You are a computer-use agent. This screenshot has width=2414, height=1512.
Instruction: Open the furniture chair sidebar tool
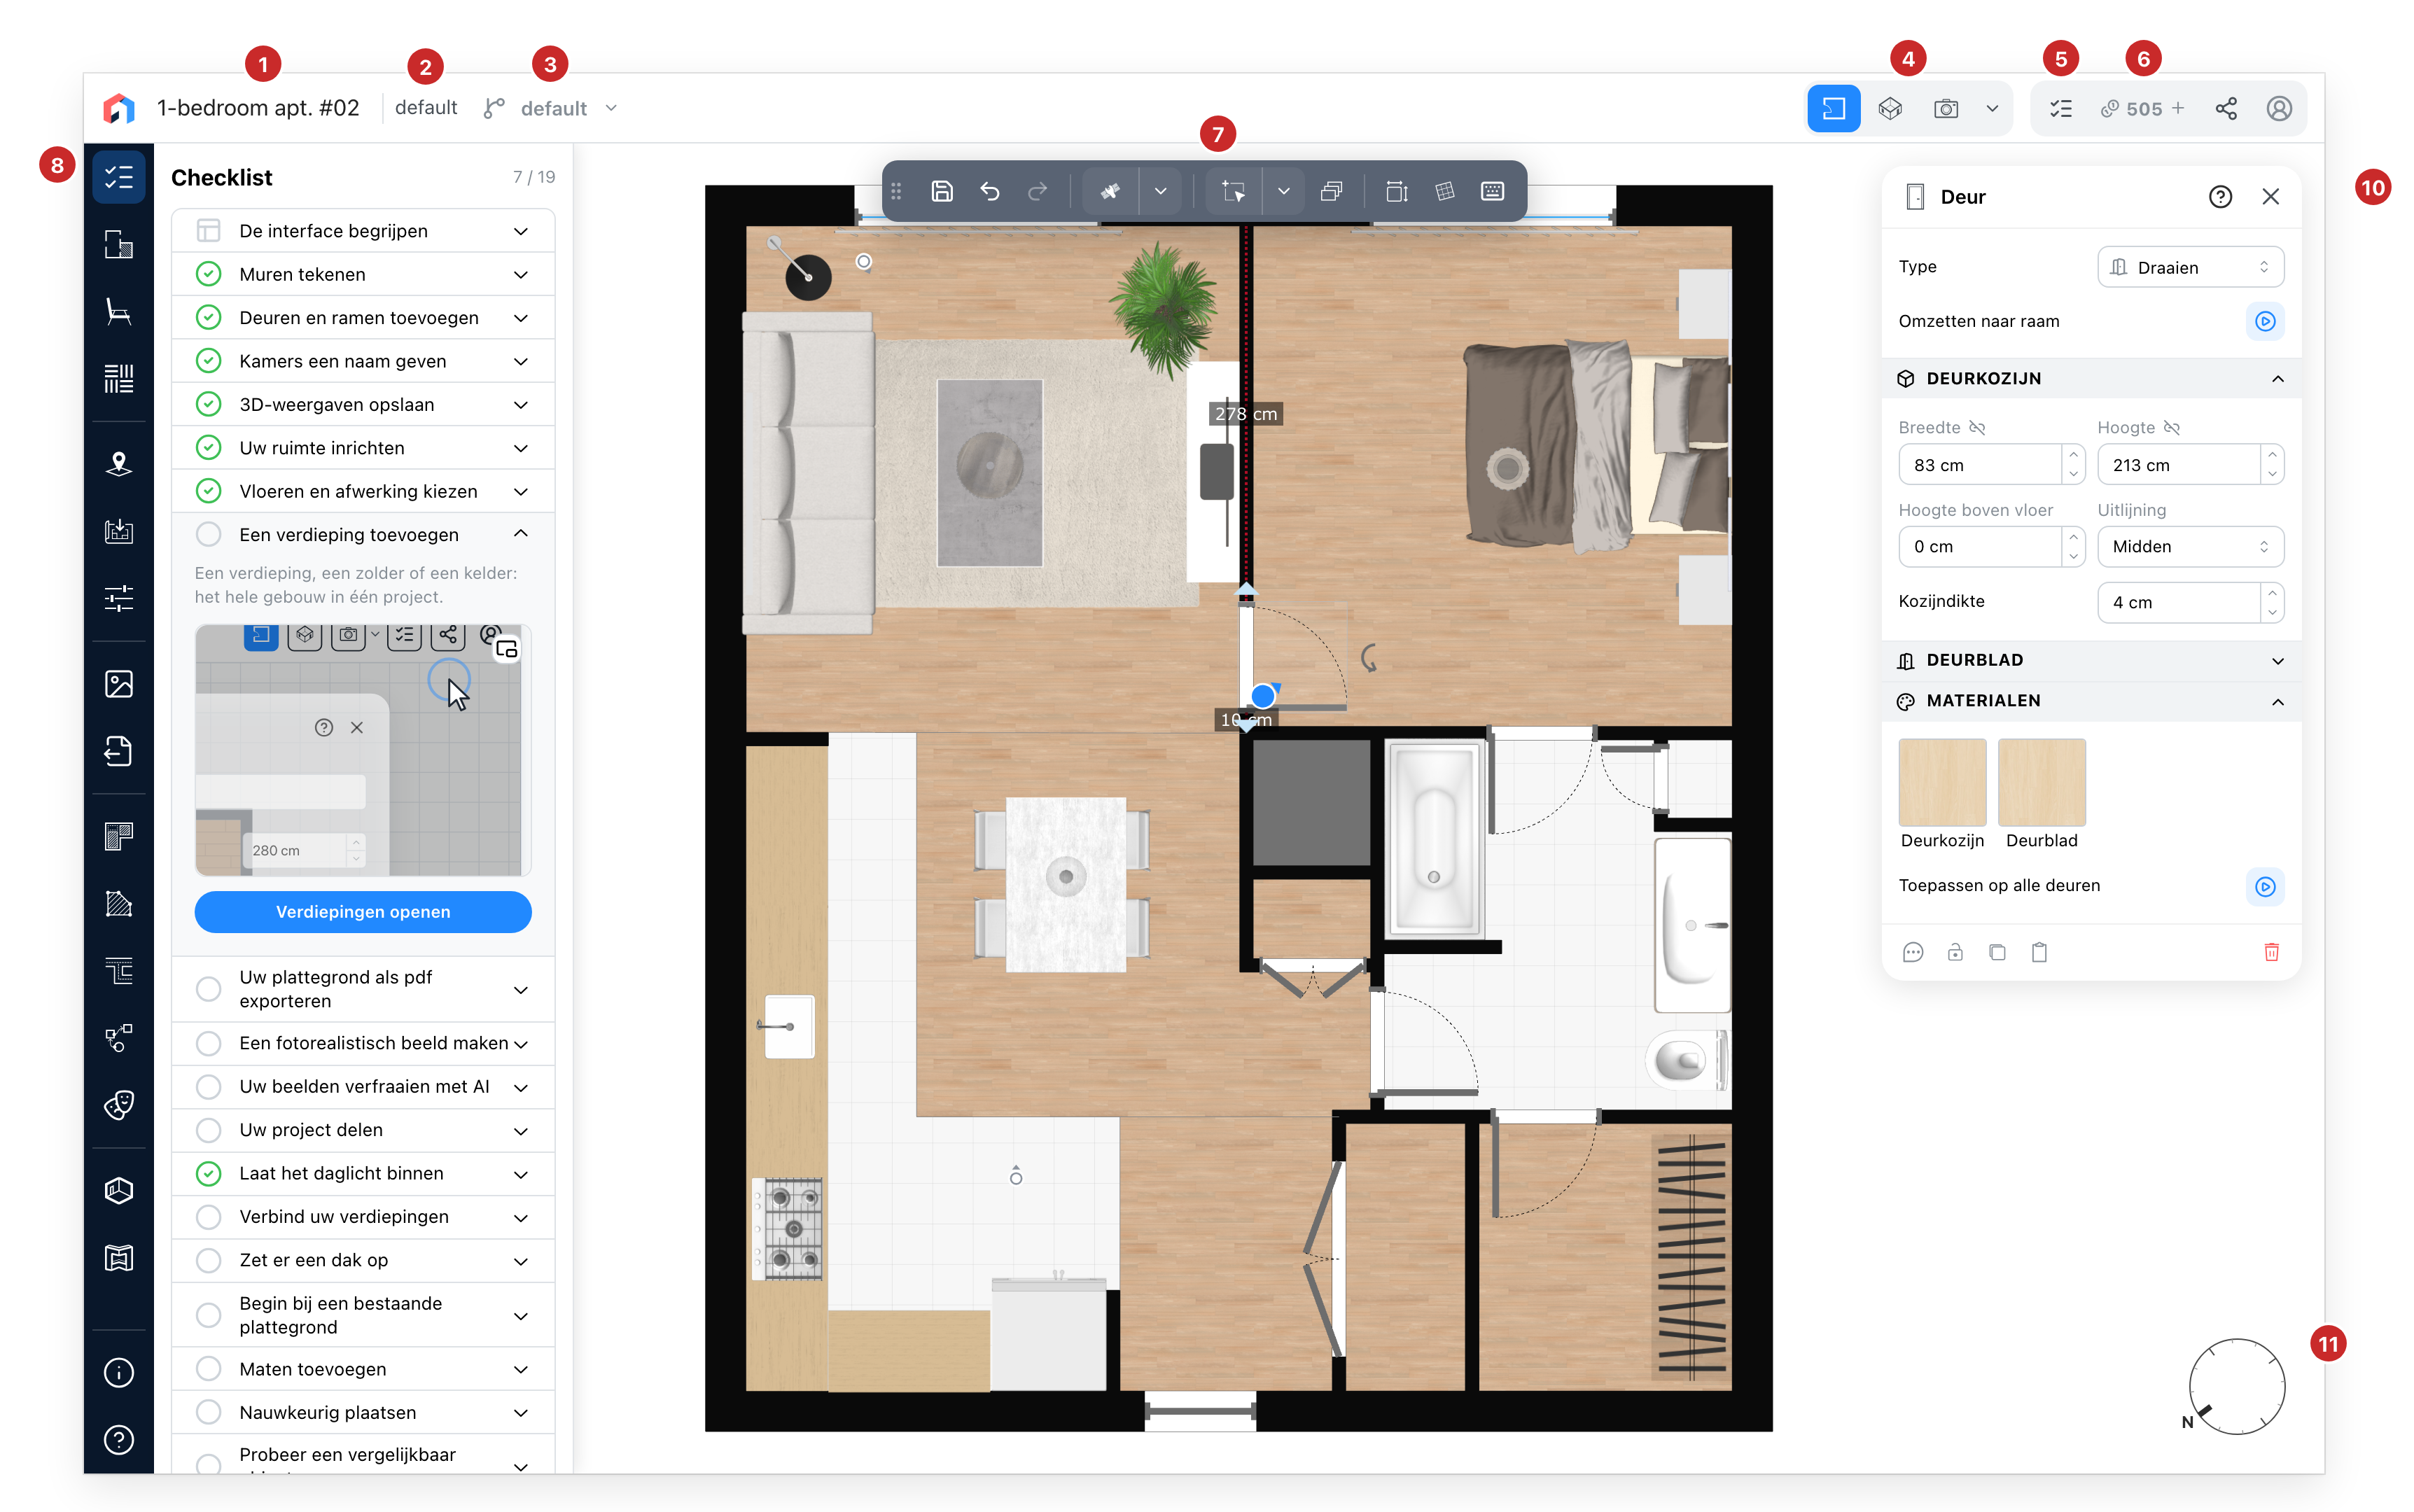coord(119,312)
